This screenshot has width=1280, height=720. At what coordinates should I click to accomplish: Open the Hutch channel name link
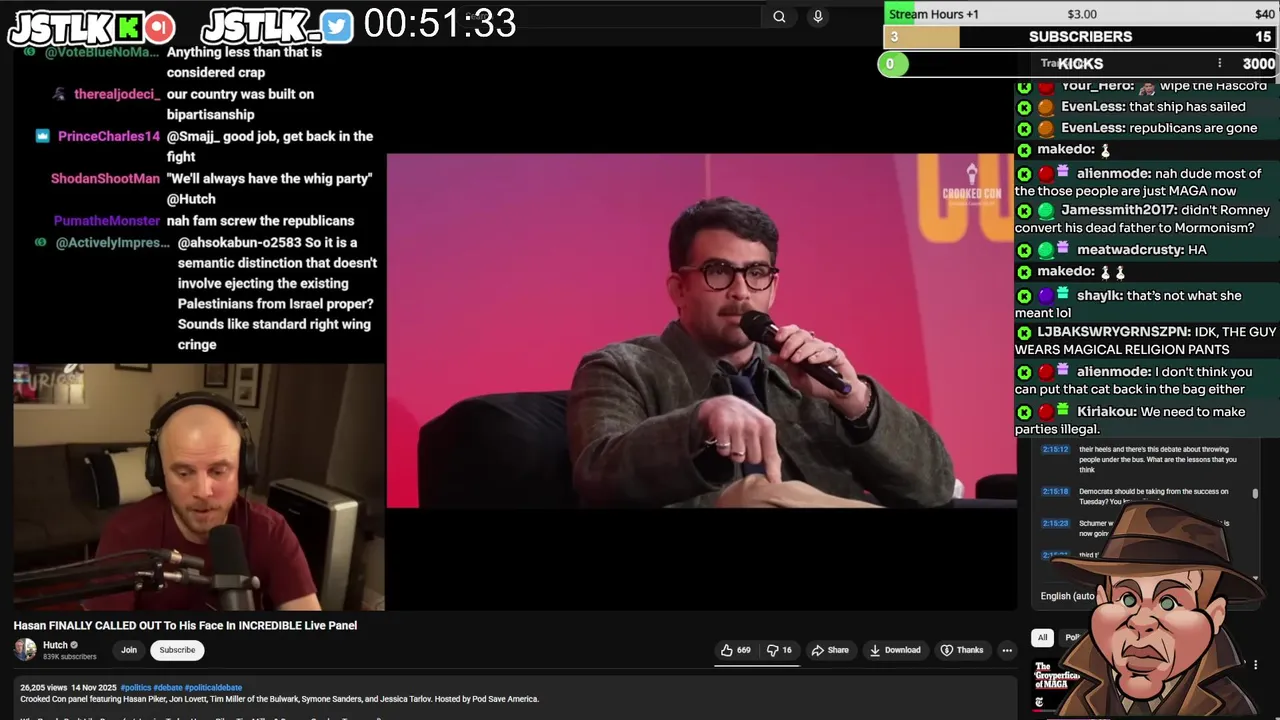tap(55, 645)
